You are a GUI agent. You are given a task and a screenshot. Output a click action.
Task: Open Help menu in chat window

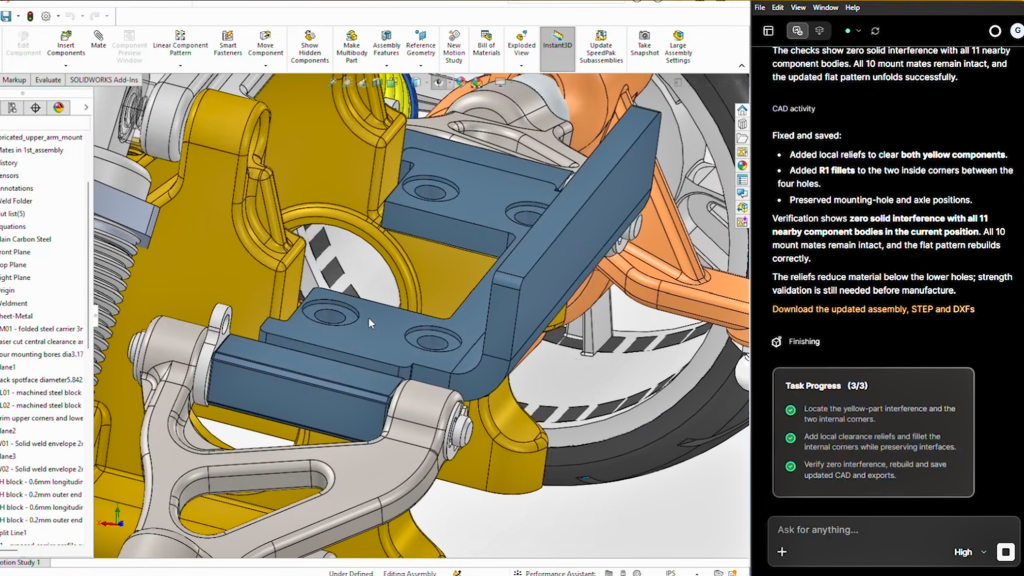(x=852, y=8)
